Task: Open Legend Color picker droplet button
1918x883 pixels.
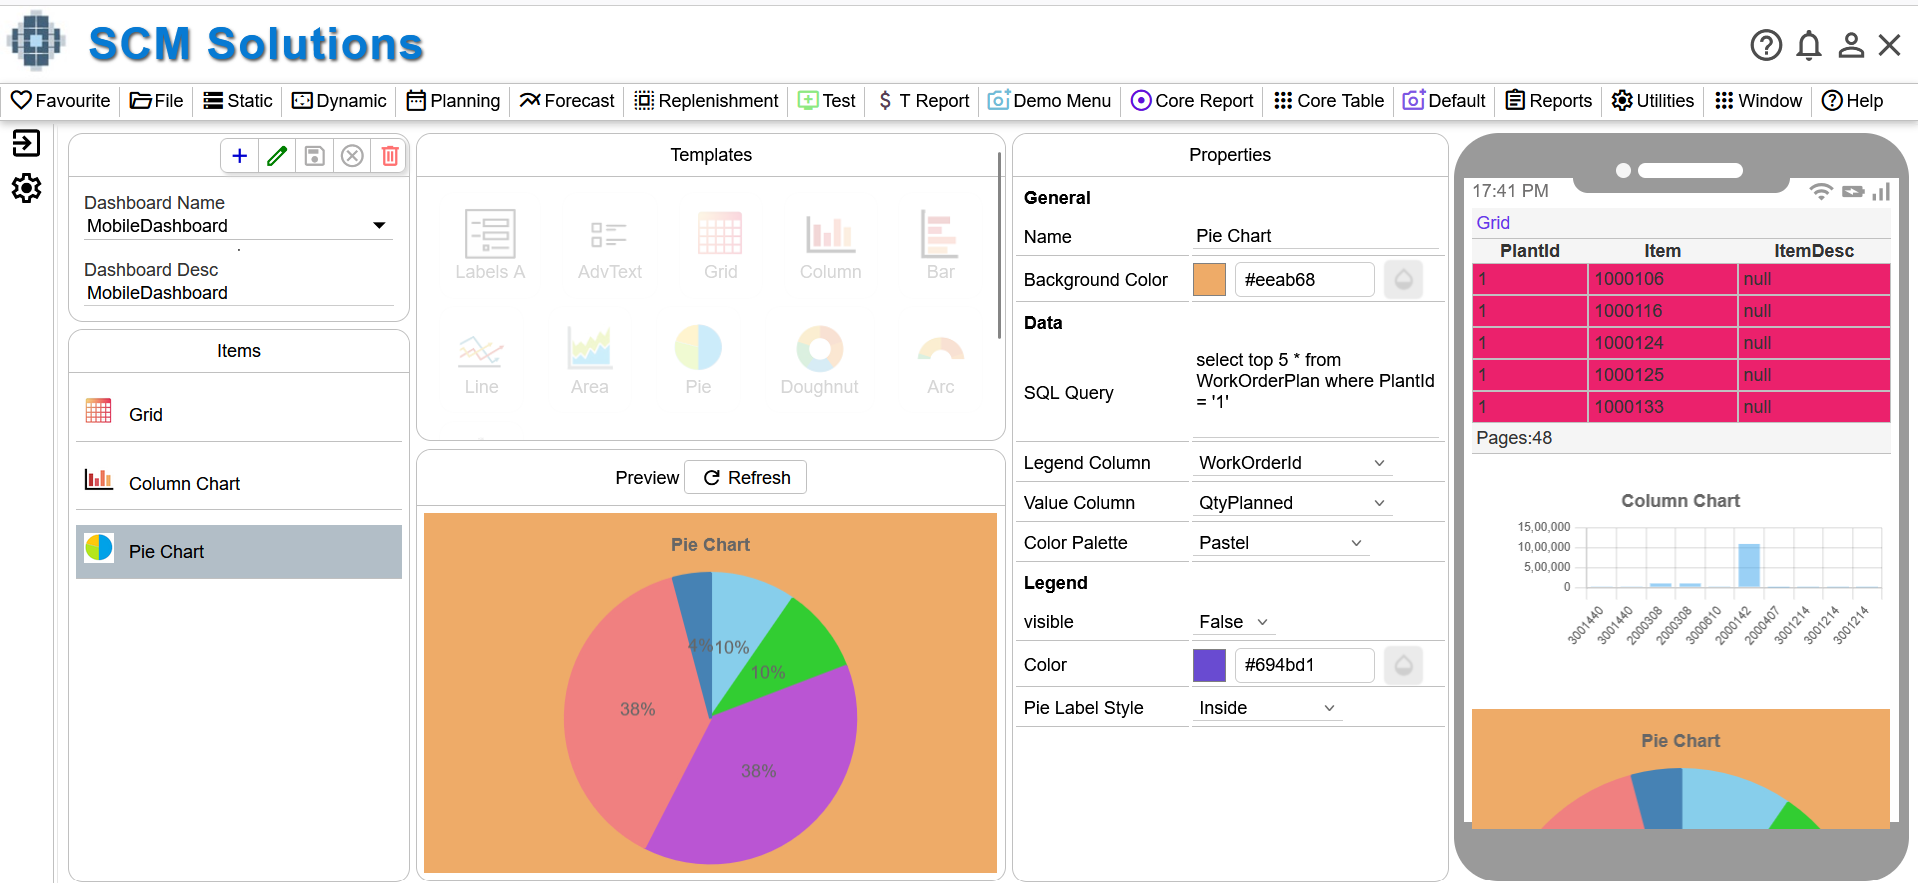Action: click(x=1403, y=665)
